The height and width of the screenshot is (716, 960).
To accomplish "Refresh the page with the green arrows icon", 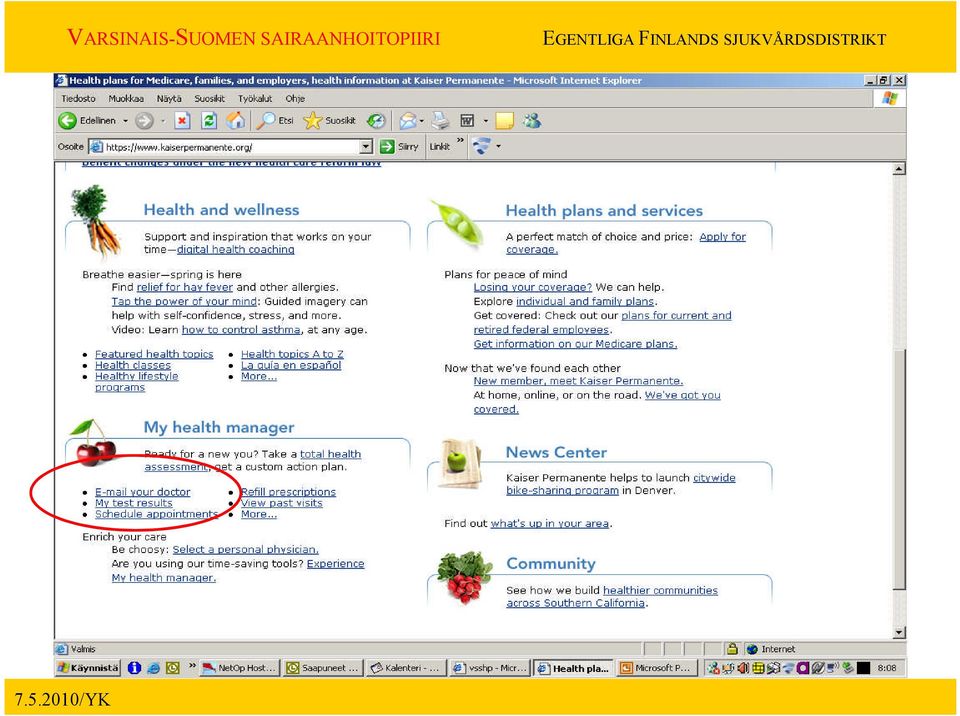I will (209, 121).
